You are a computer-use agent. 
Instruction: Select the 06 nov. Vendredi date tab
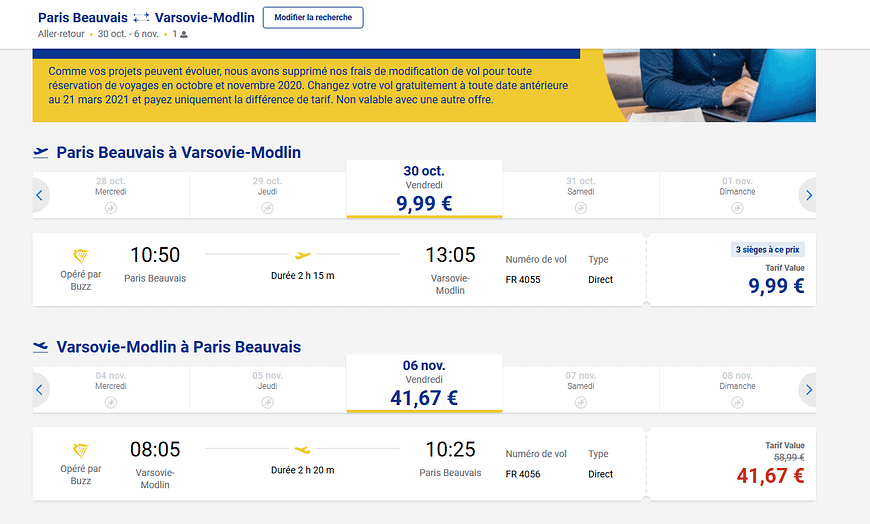click(x=424, y=384)
